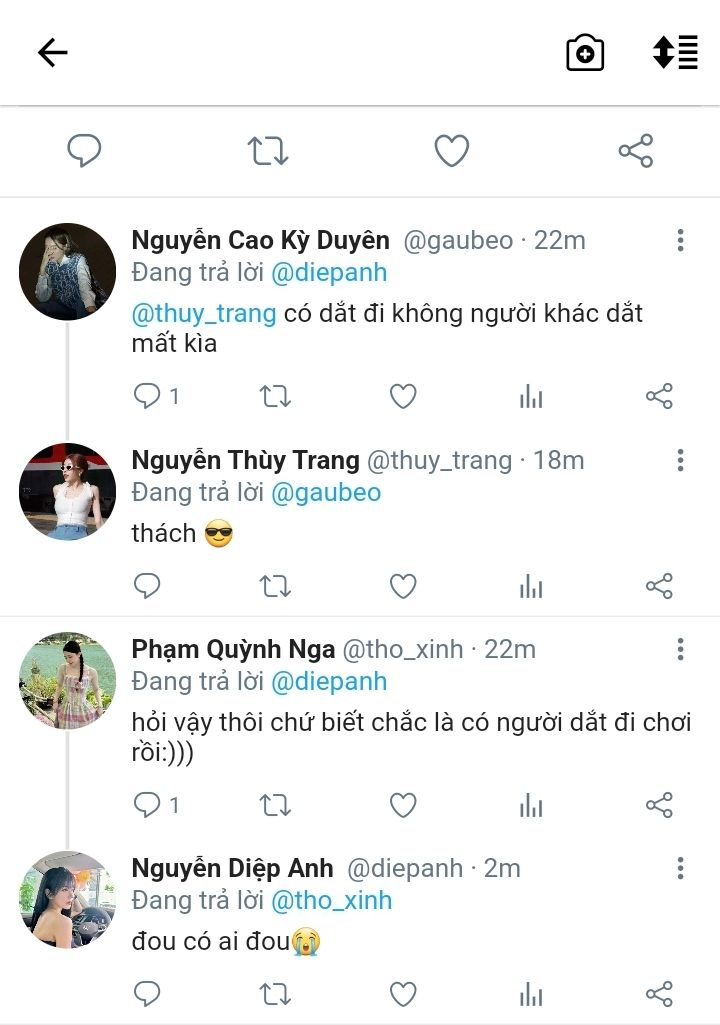Tap the reply icon on the main post
The height and width of the screenshot is (1025, 720).
point(84,151)
